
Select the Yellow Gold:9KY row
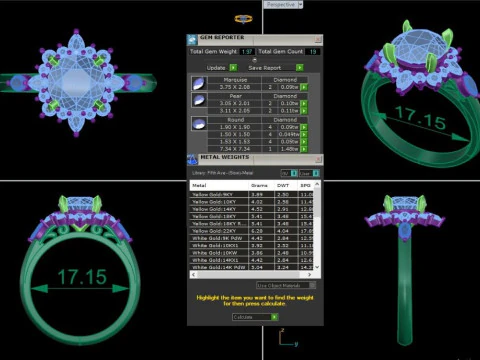(252, 194)
